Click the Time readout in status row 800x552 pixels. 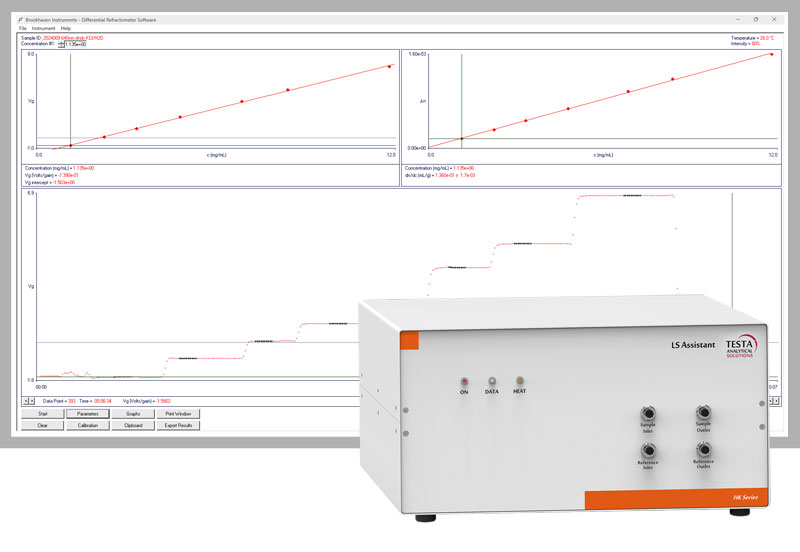click(x=95, y=402)
